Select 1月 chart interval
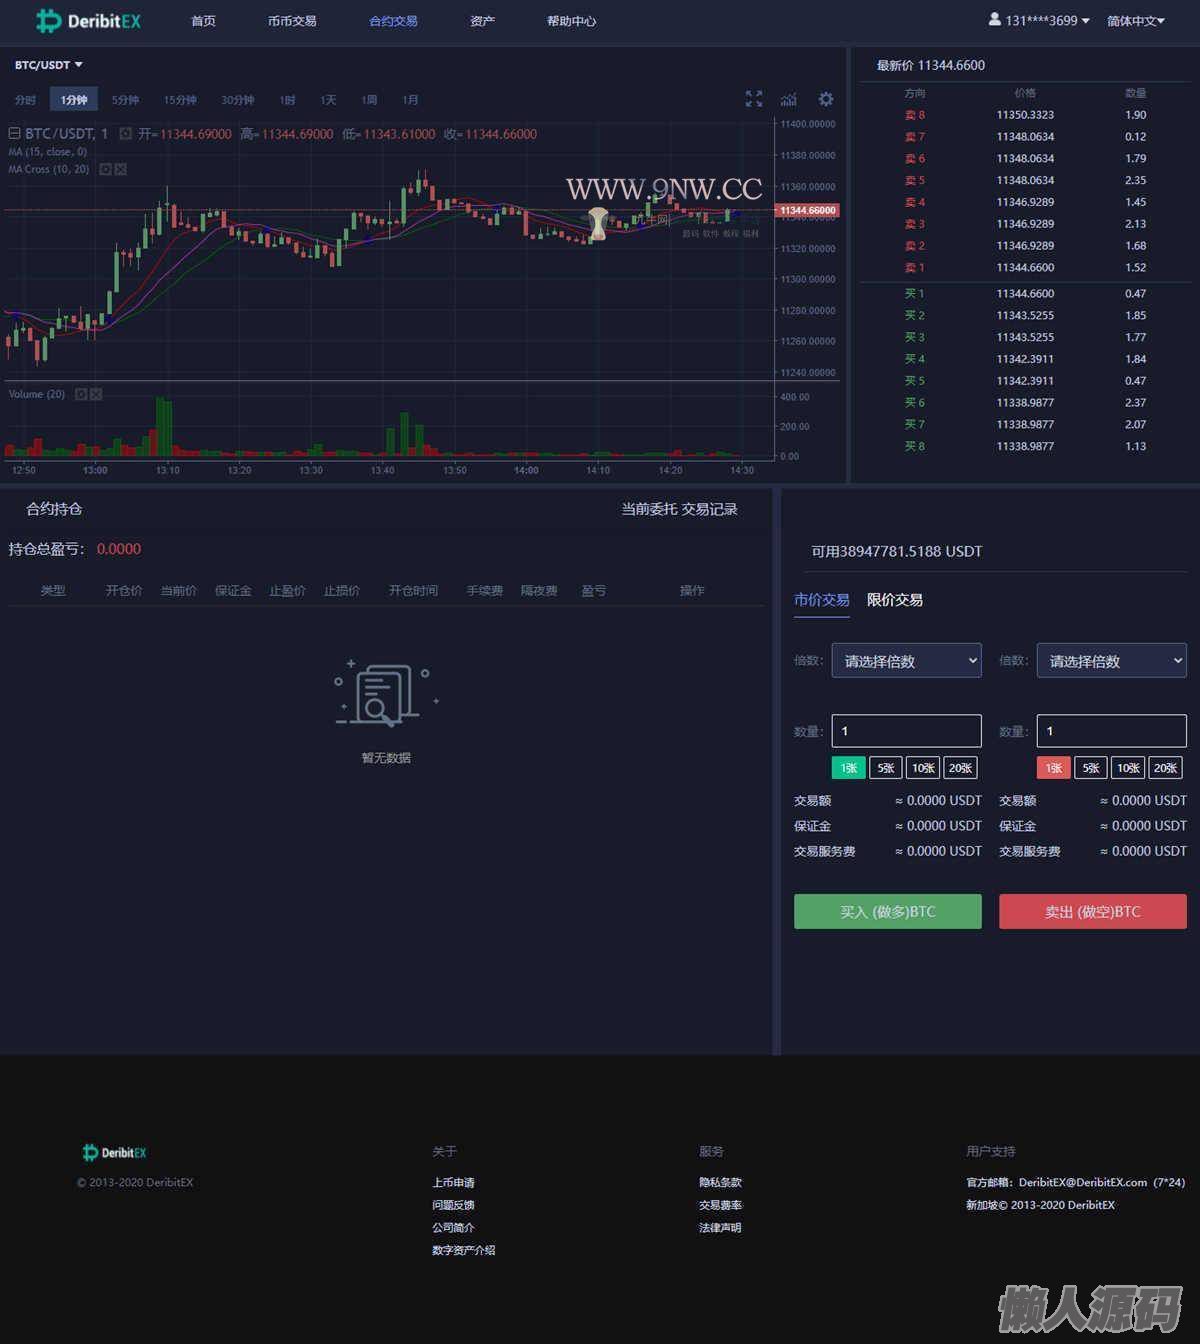Screen dimensions: 1200x1344 point(410,100)
